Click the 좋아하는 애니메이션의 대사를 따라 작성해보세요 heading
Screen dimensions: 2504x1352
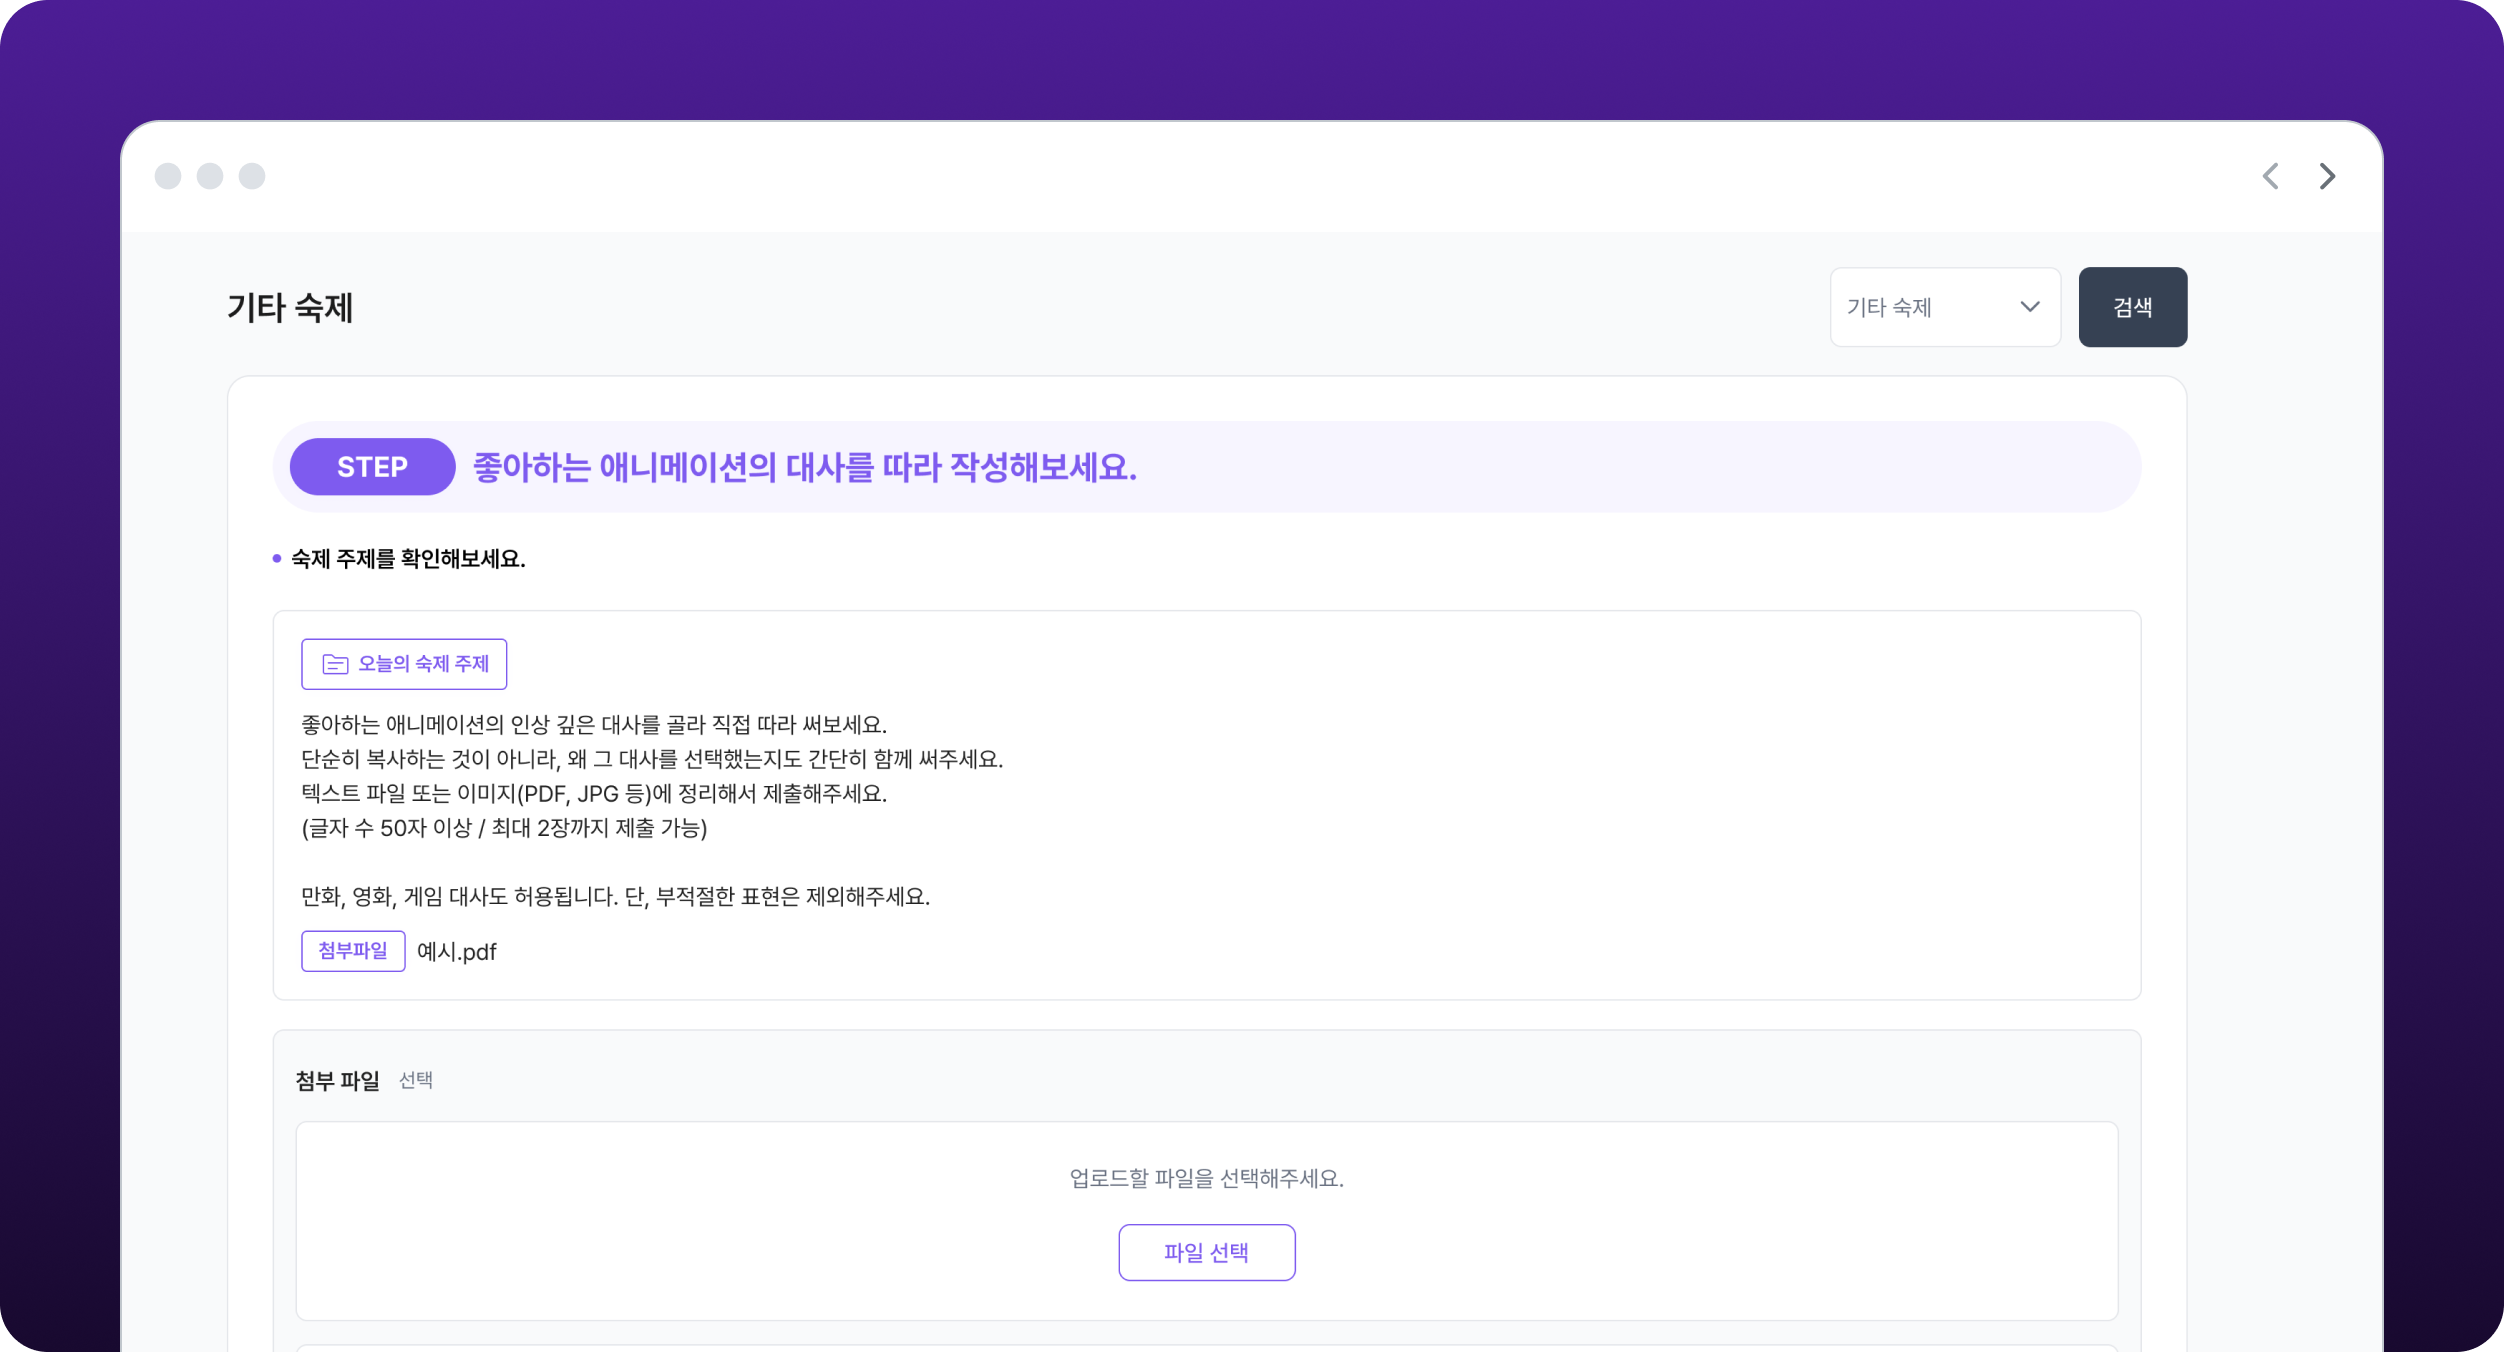(804, 467)
